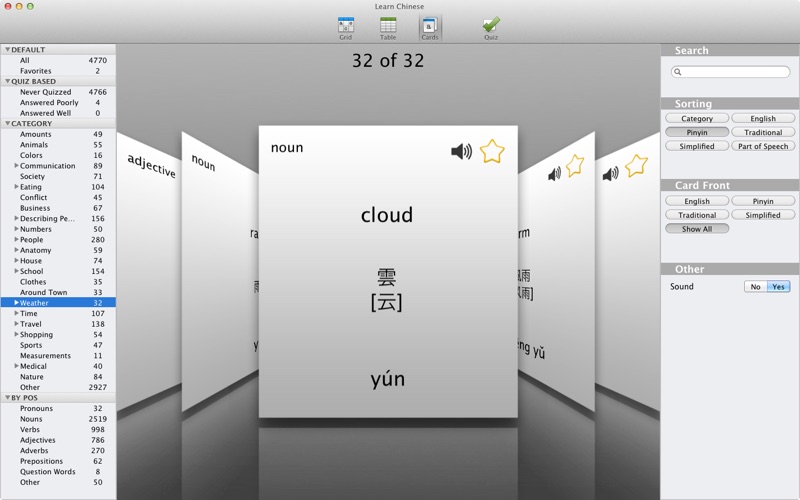Expand the Travel category triangle

(16, 324)
